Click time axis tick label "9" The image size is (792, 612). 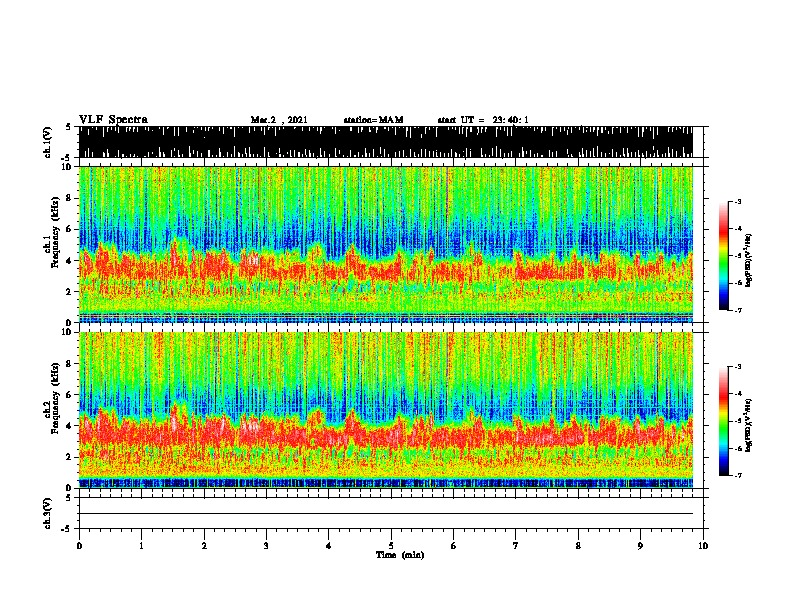[x=640, y=546]
